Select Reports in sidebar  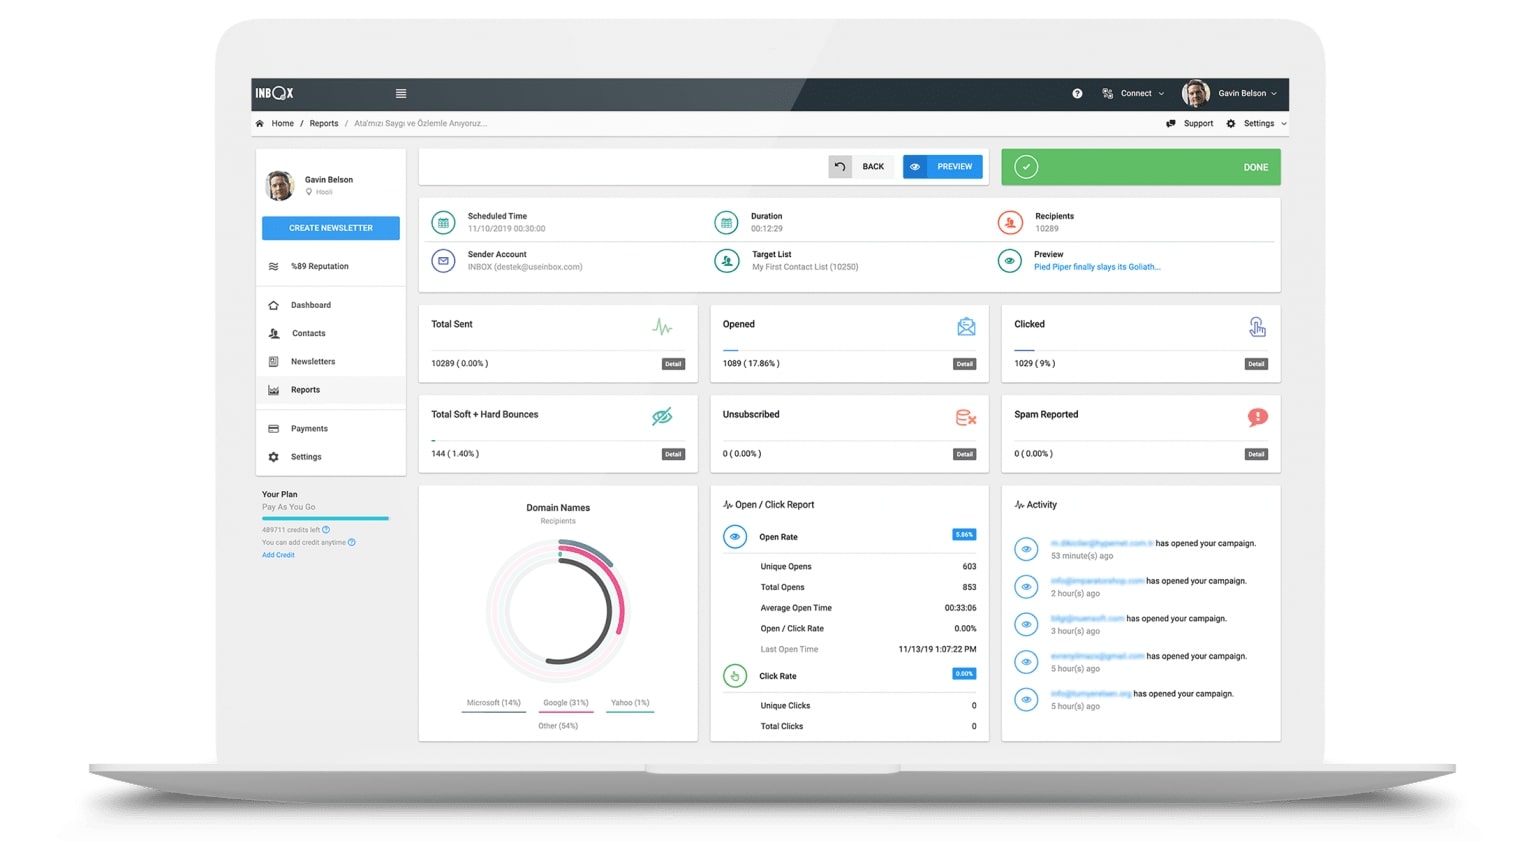coord(331,390)
